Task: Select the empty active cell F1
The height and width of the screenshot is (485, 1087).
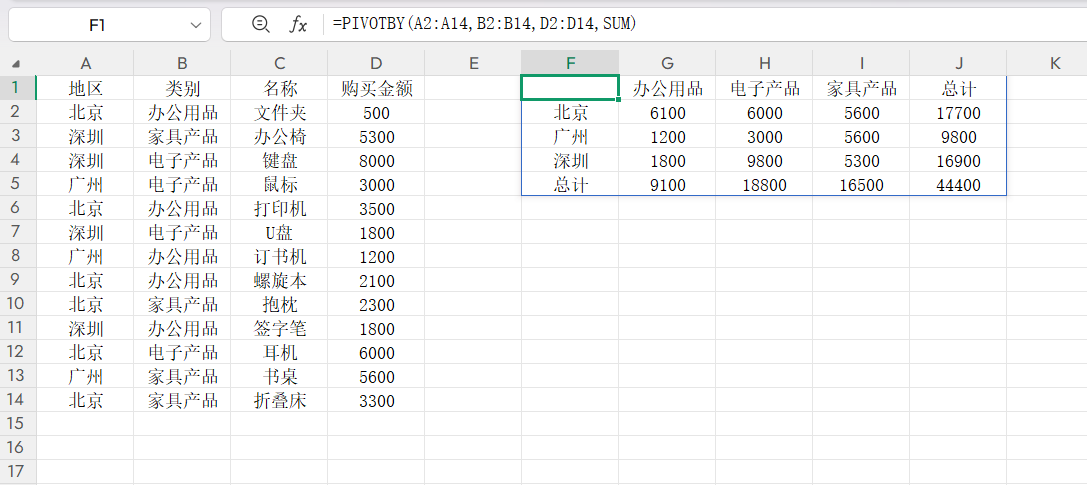Action: pos(570,89)
